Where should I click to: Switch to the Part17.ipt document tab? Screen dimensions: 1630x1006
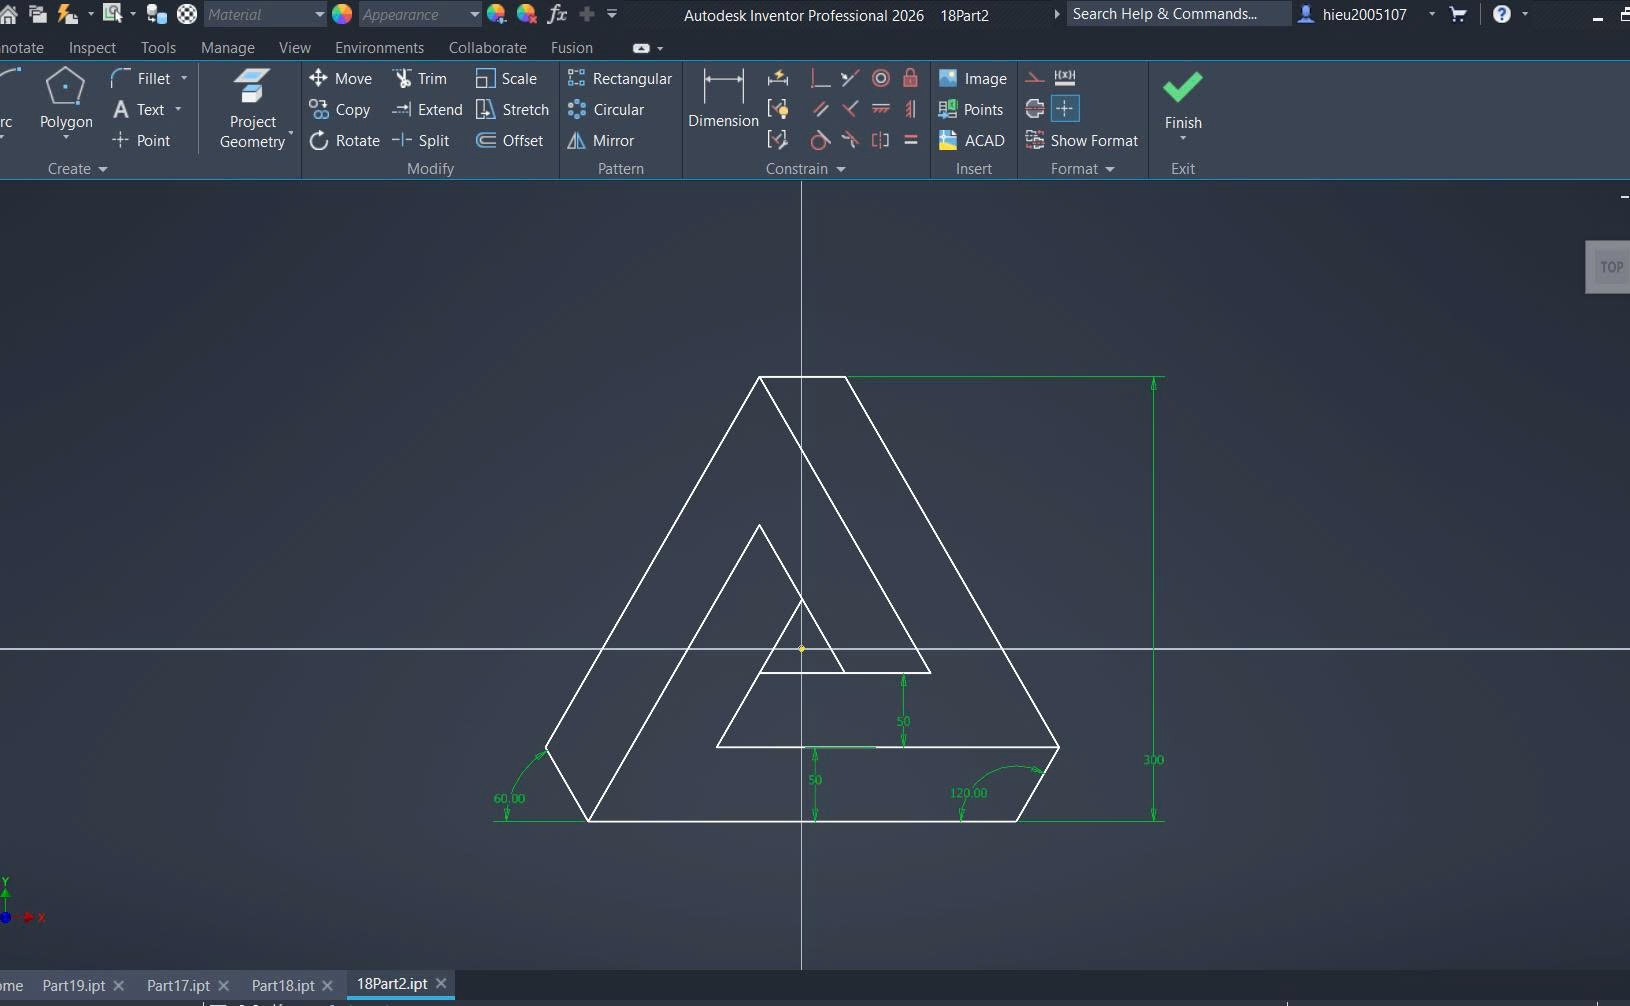click(x=178, y=985)
